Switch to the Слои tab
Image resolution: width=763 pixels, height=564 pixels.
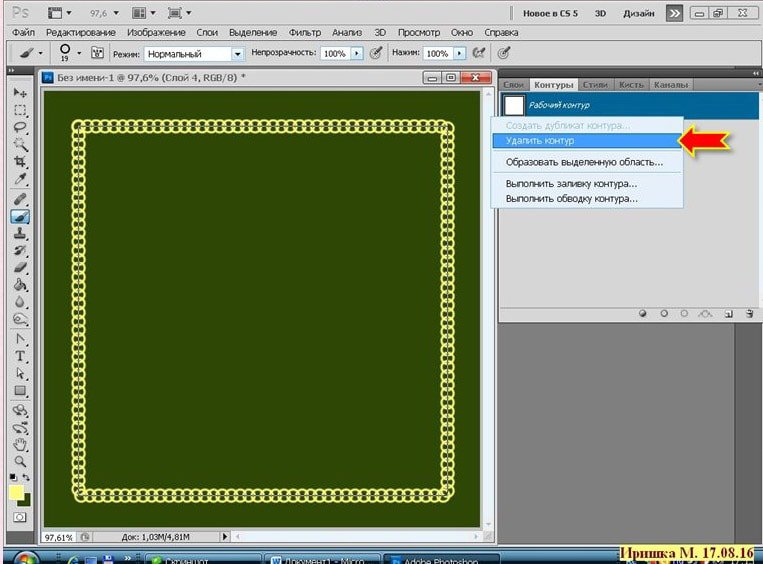[x=513, y=85]
